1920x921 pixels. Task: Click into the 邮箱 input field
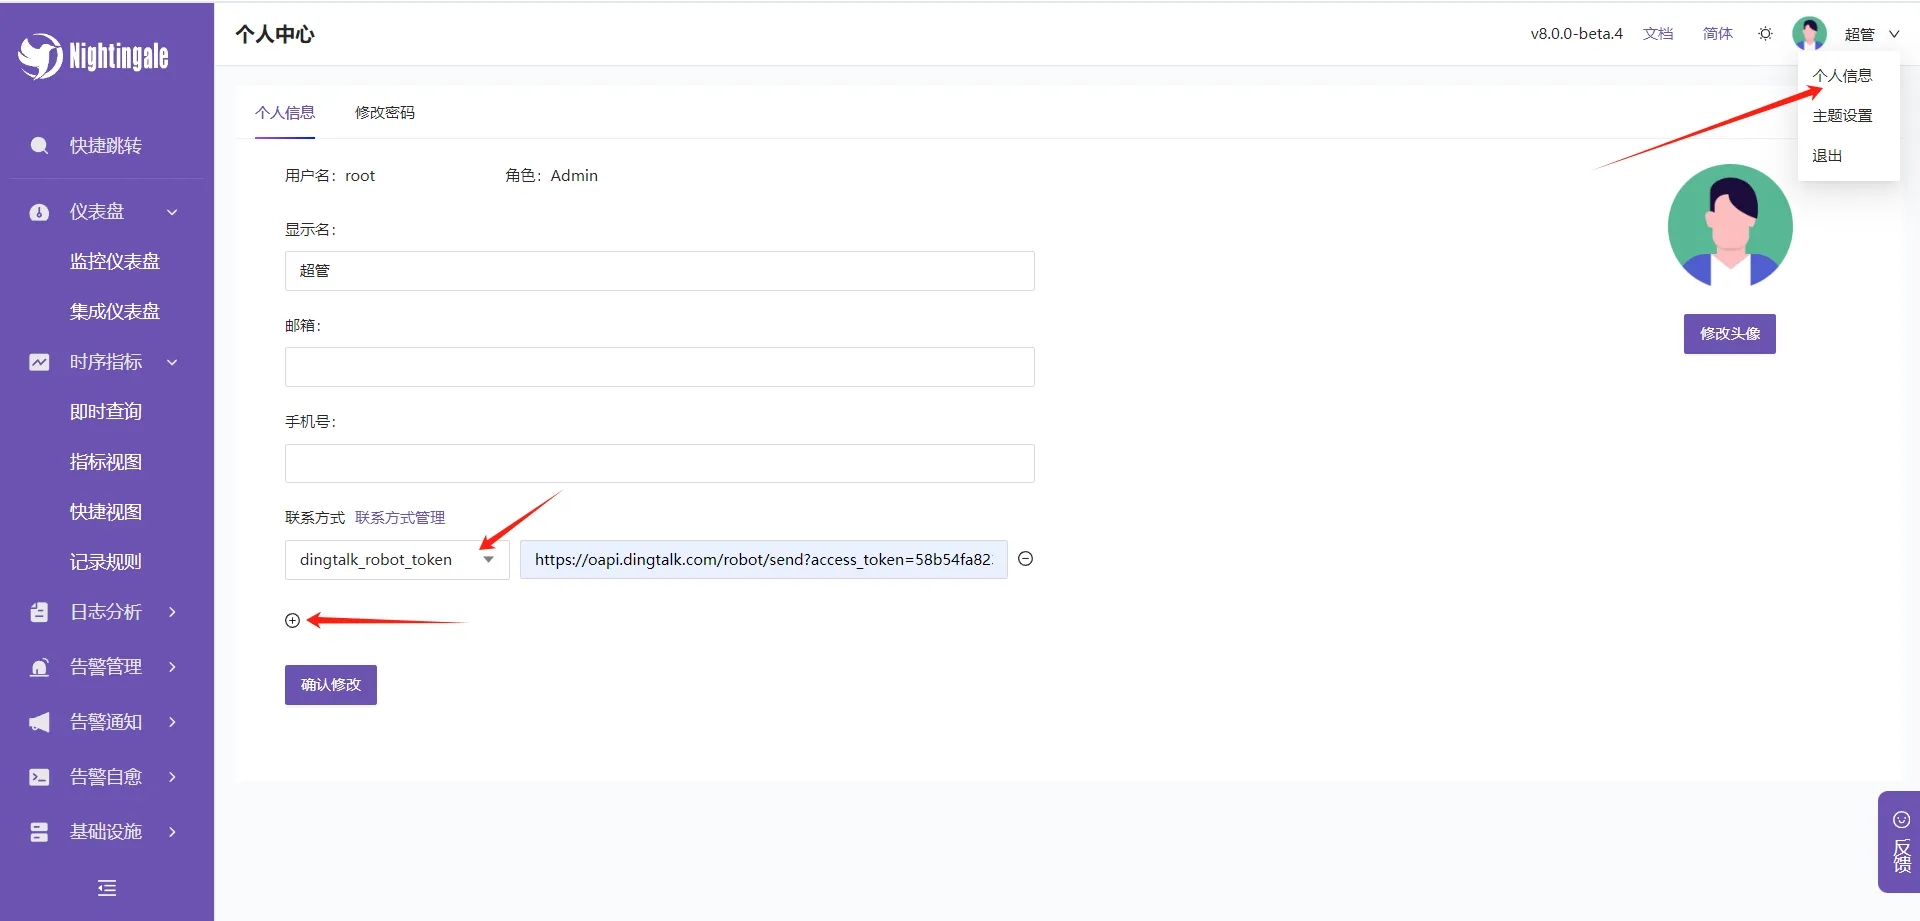click(x=659, y=367)
